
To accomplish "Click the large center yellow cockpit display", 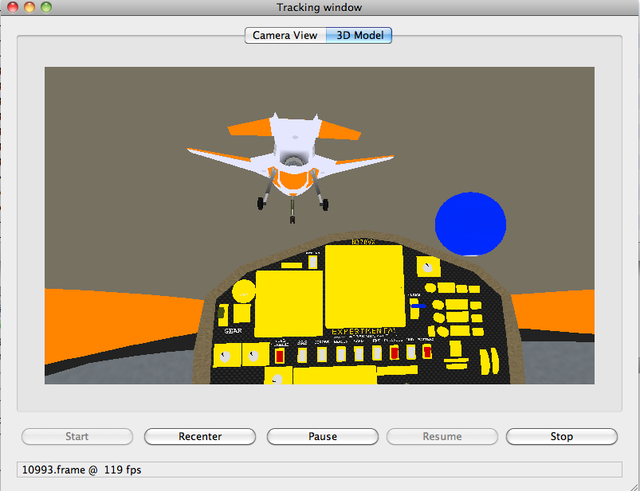I will pos(364,284).
